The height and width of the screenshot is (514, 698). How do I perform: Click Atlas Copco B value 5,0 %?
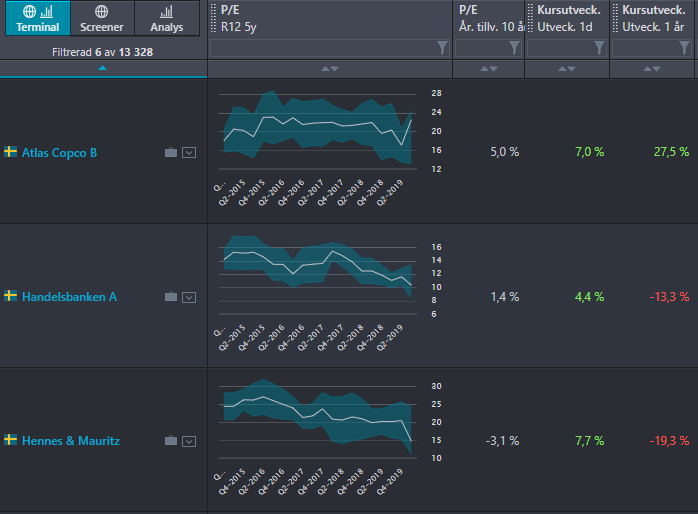(505, 152)
